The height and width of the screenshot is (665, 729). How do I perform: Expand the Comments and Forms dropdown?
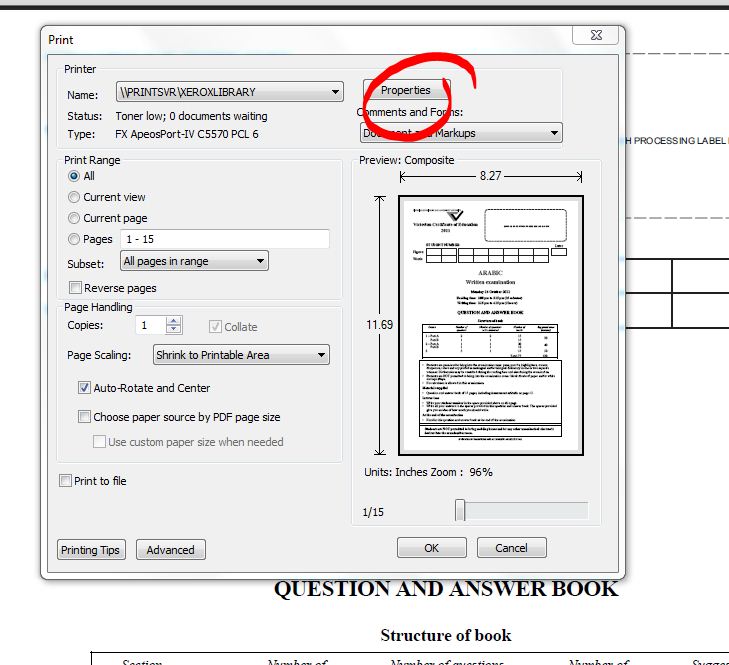(x=460, y=133)
